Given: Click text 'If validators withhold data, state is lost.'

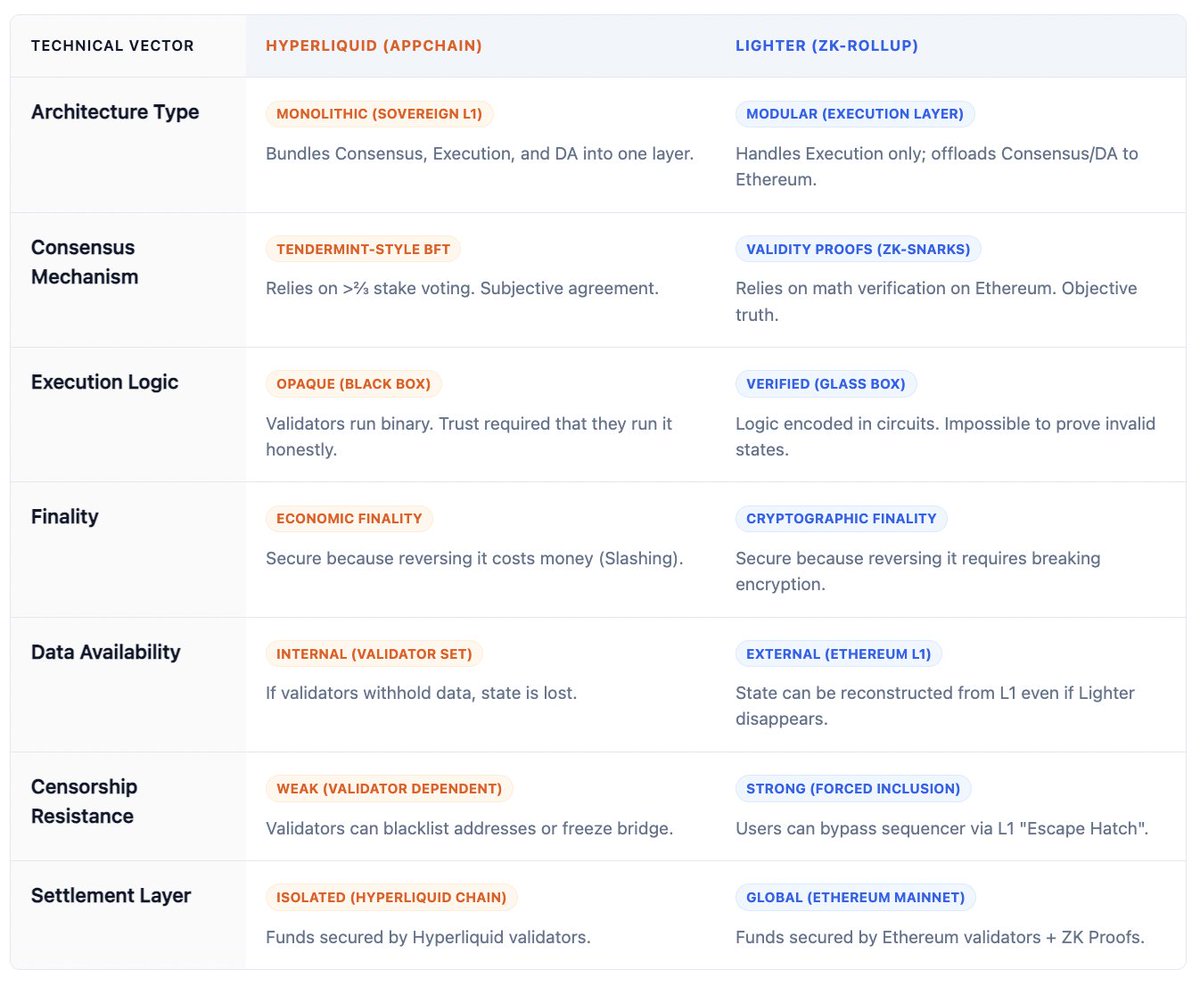Looking at the screenshot, I should point(421,694).
